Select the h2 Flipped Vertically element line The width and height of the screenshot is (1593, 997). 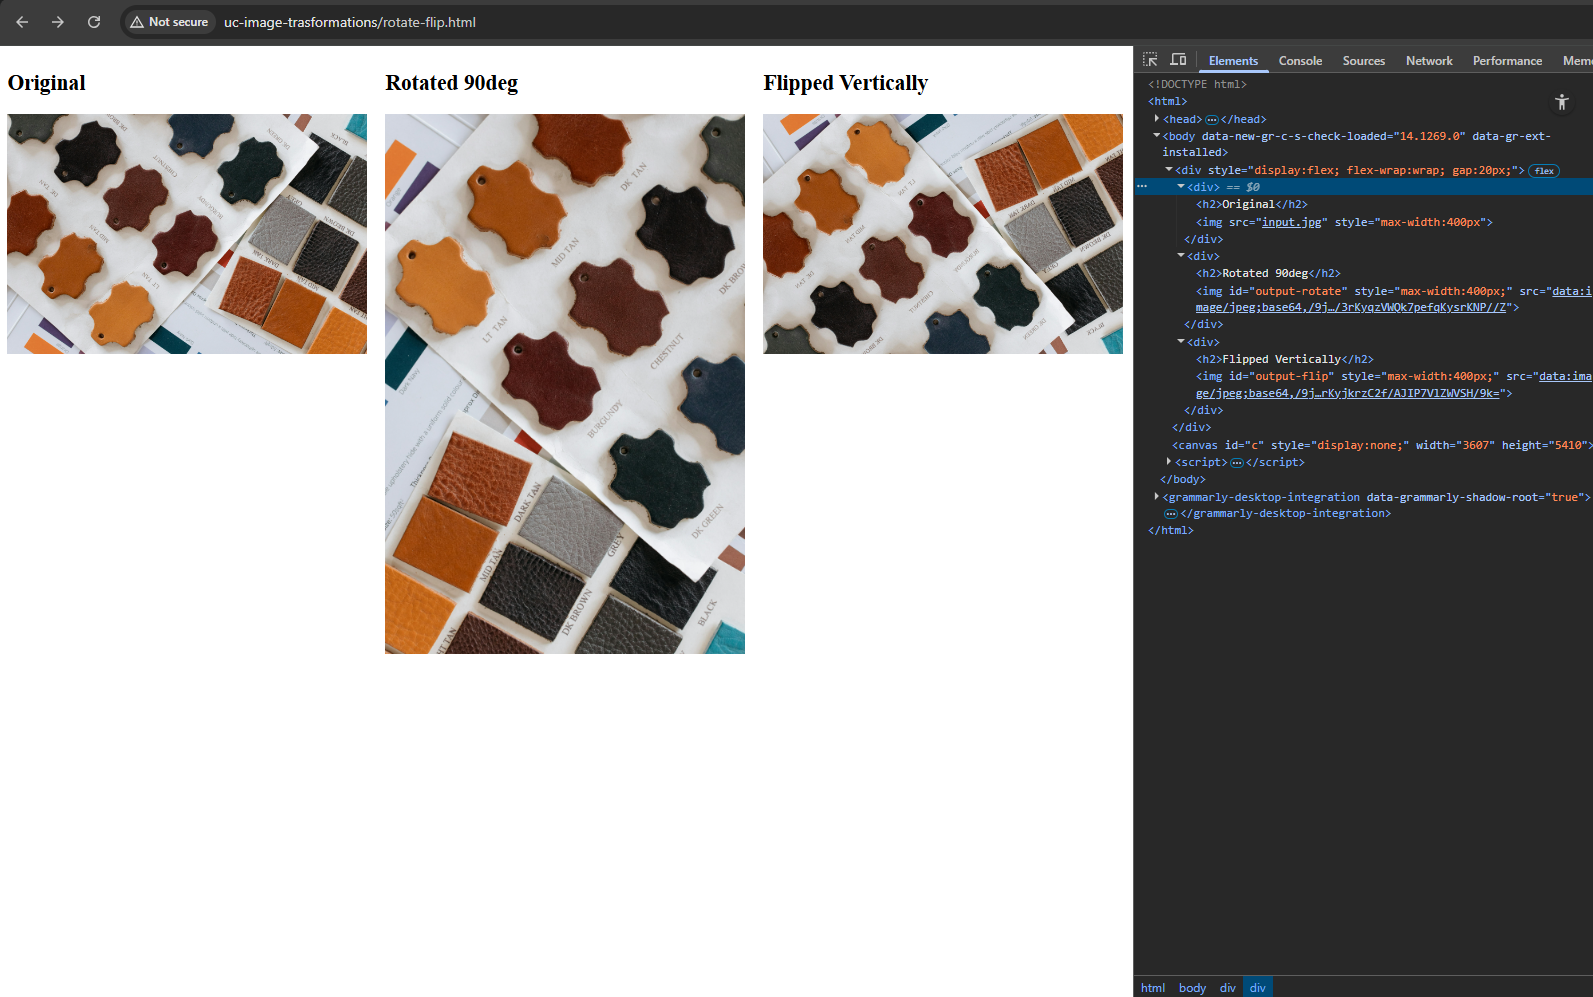[1285, 359]
